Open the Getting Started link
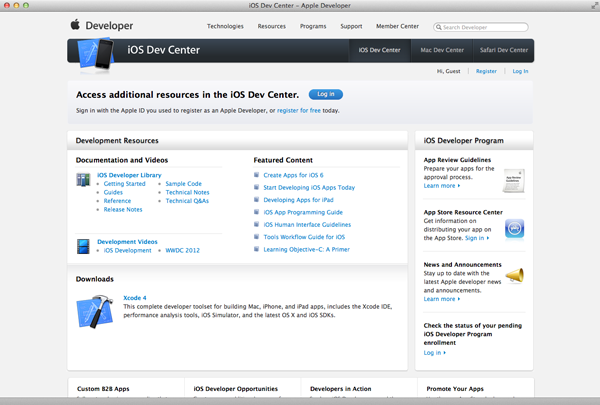The width and height of the screenshot is (600, 405). click(124, 183)
